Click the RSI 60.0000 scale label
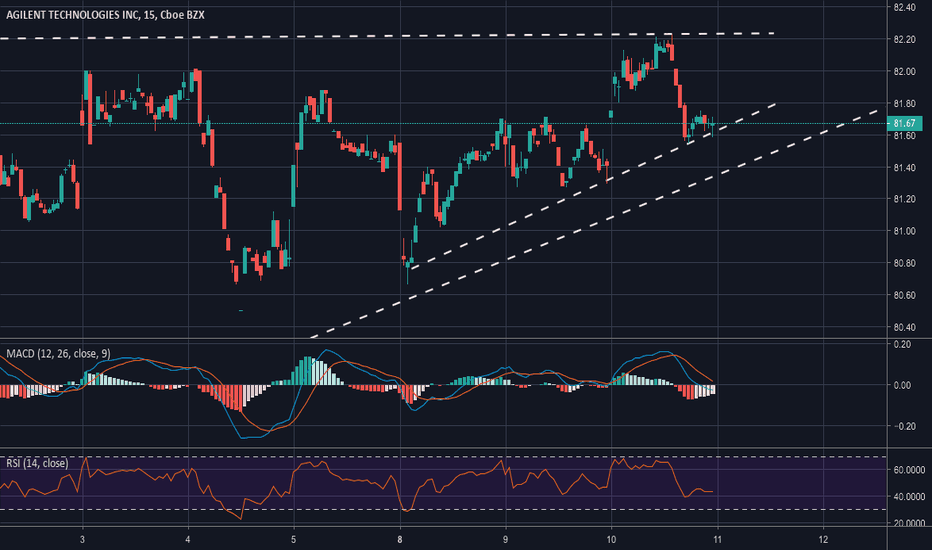 pyautogui.click(x=909, y=470)
